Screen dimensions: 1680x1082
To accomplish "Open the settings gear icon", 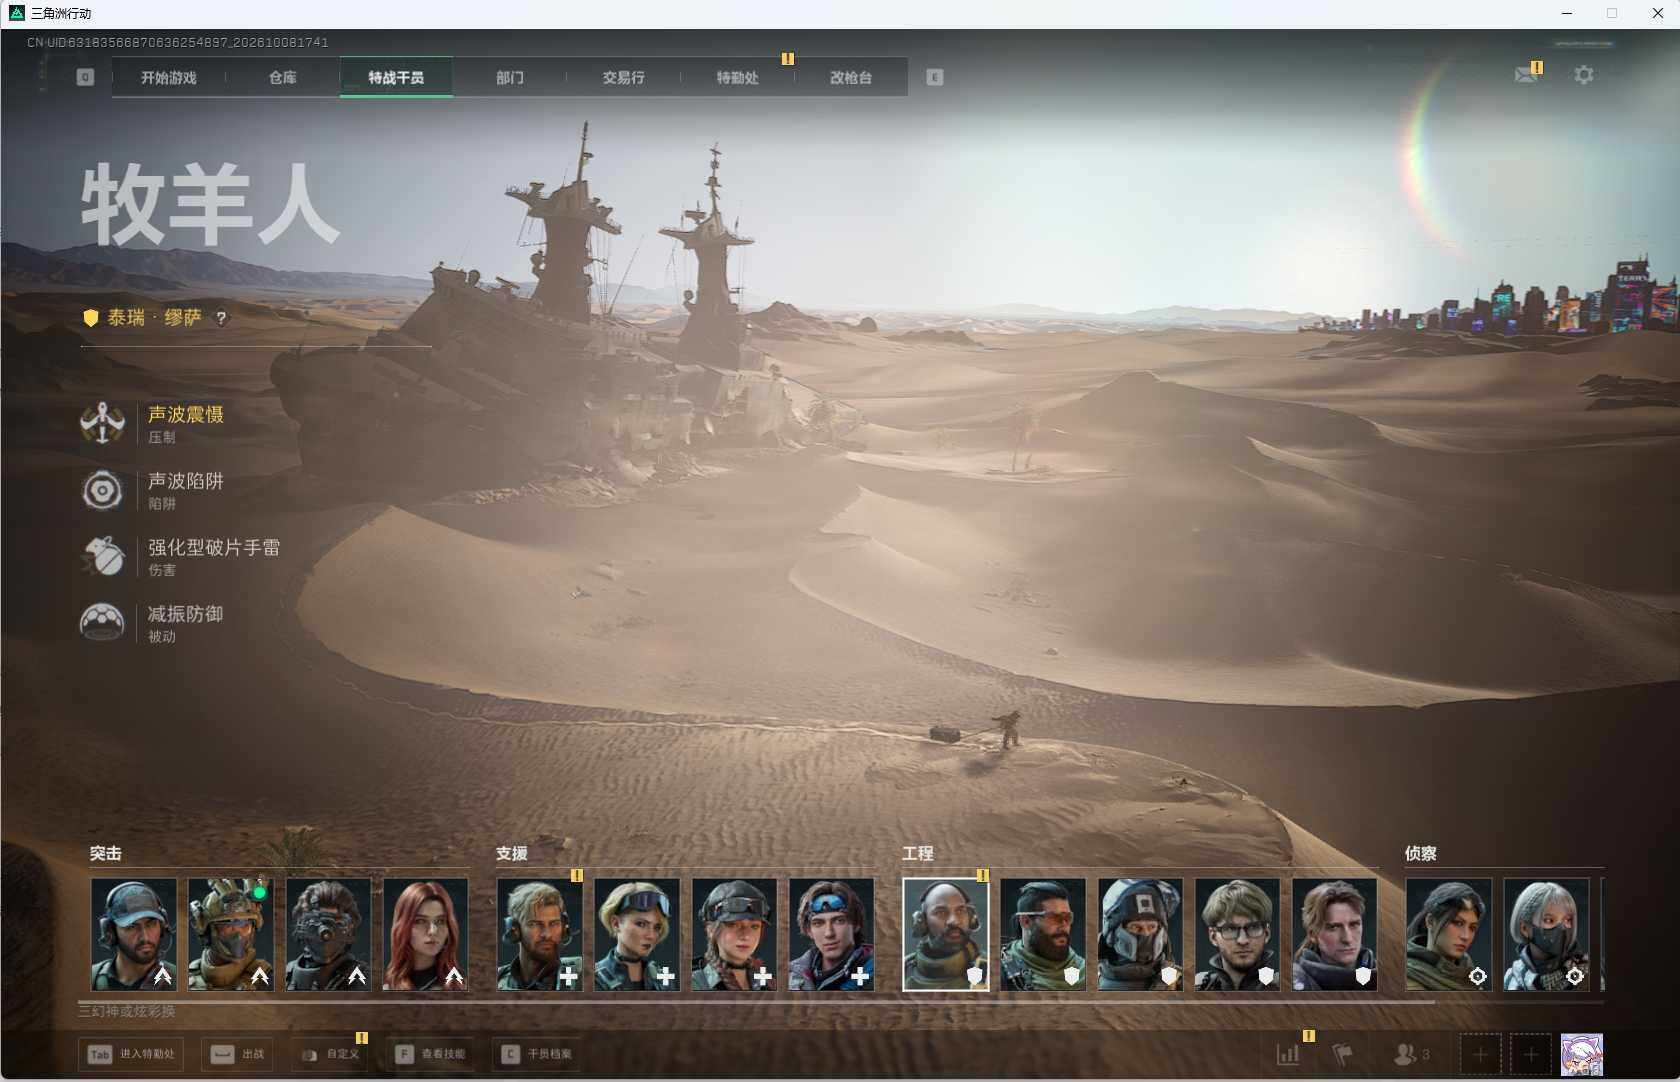I will 1584,75.
